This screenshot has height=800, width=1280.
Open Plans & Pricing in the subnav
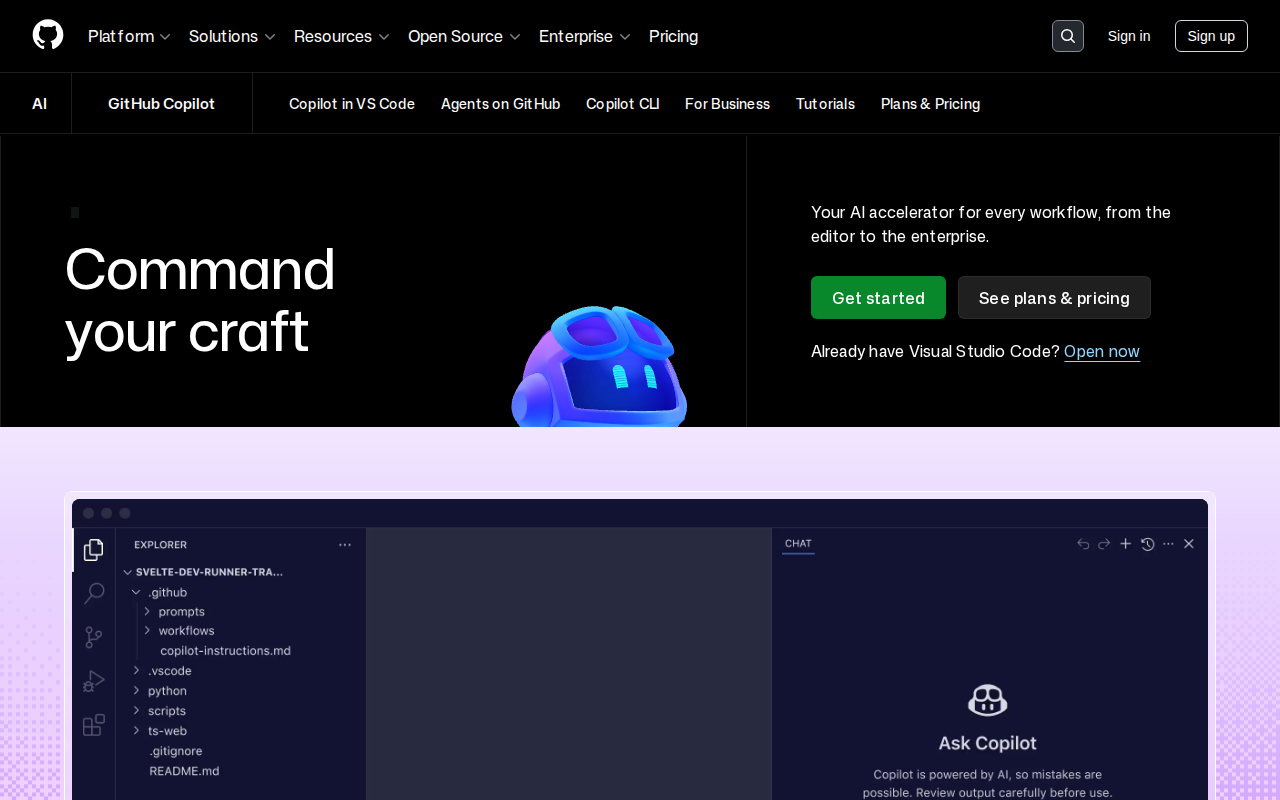pos(930,104)
